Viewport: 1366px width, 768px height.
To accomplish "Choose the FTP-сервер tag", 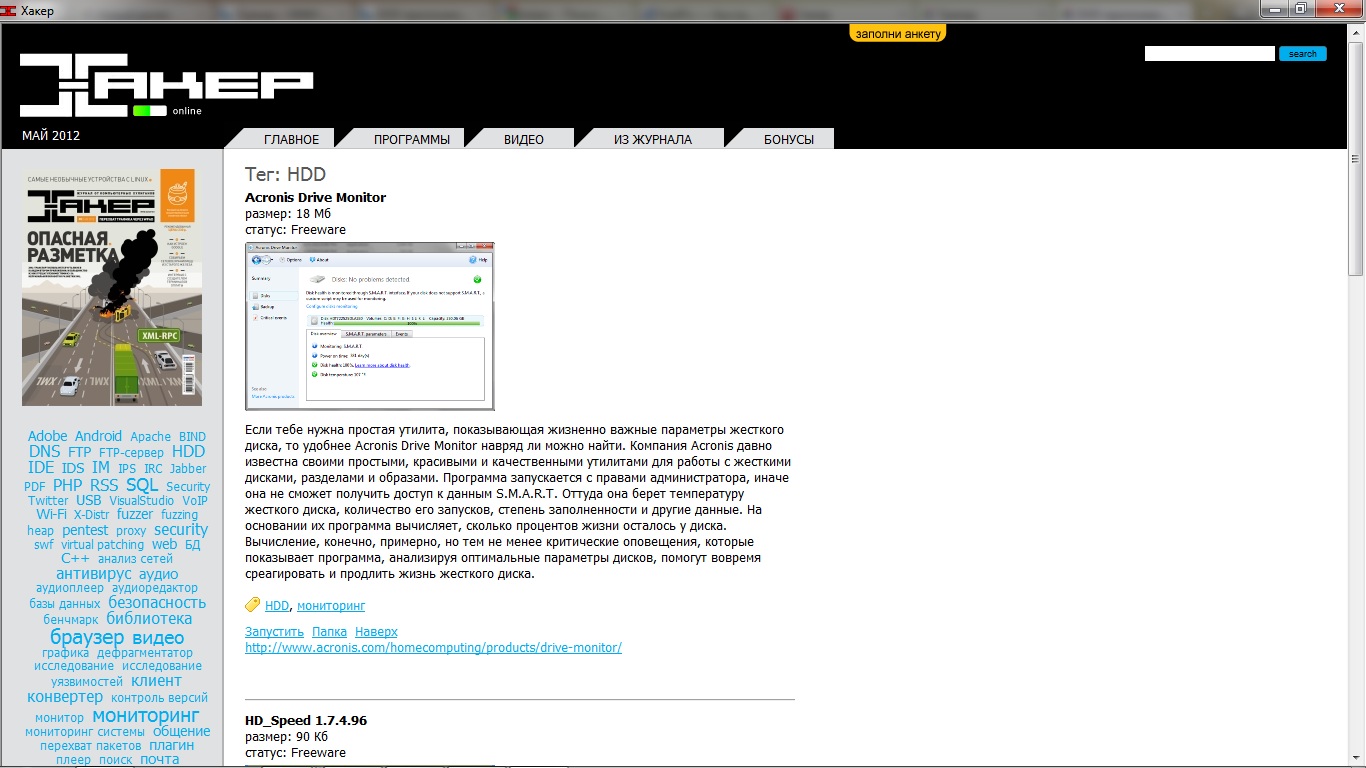I will pos(131,453).
